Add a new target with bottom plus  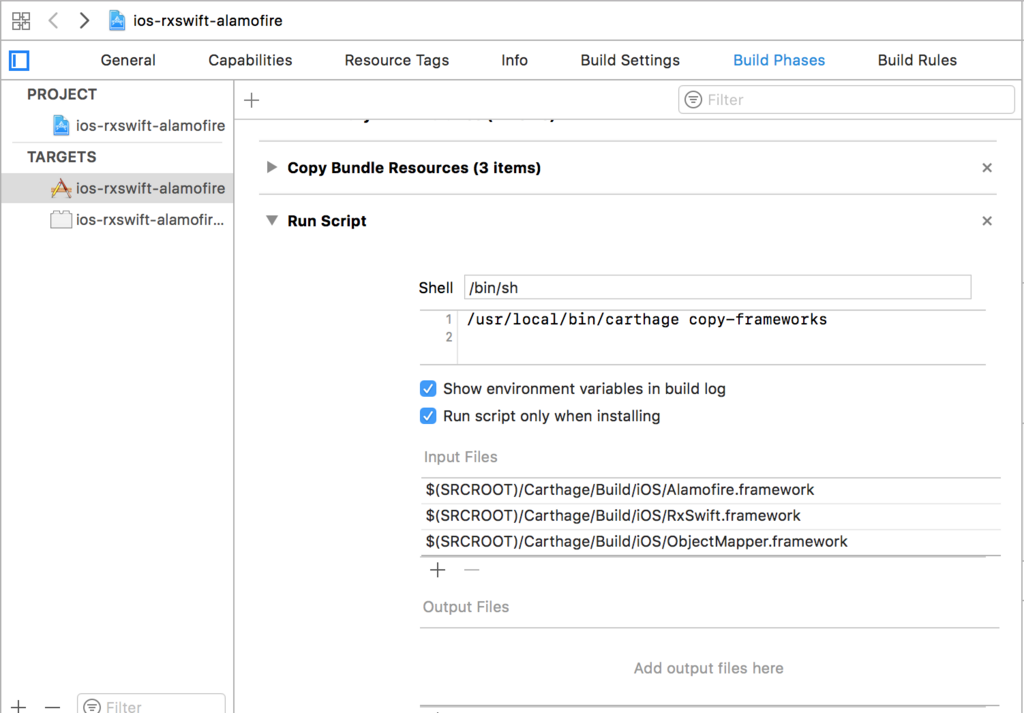point(19,706)
